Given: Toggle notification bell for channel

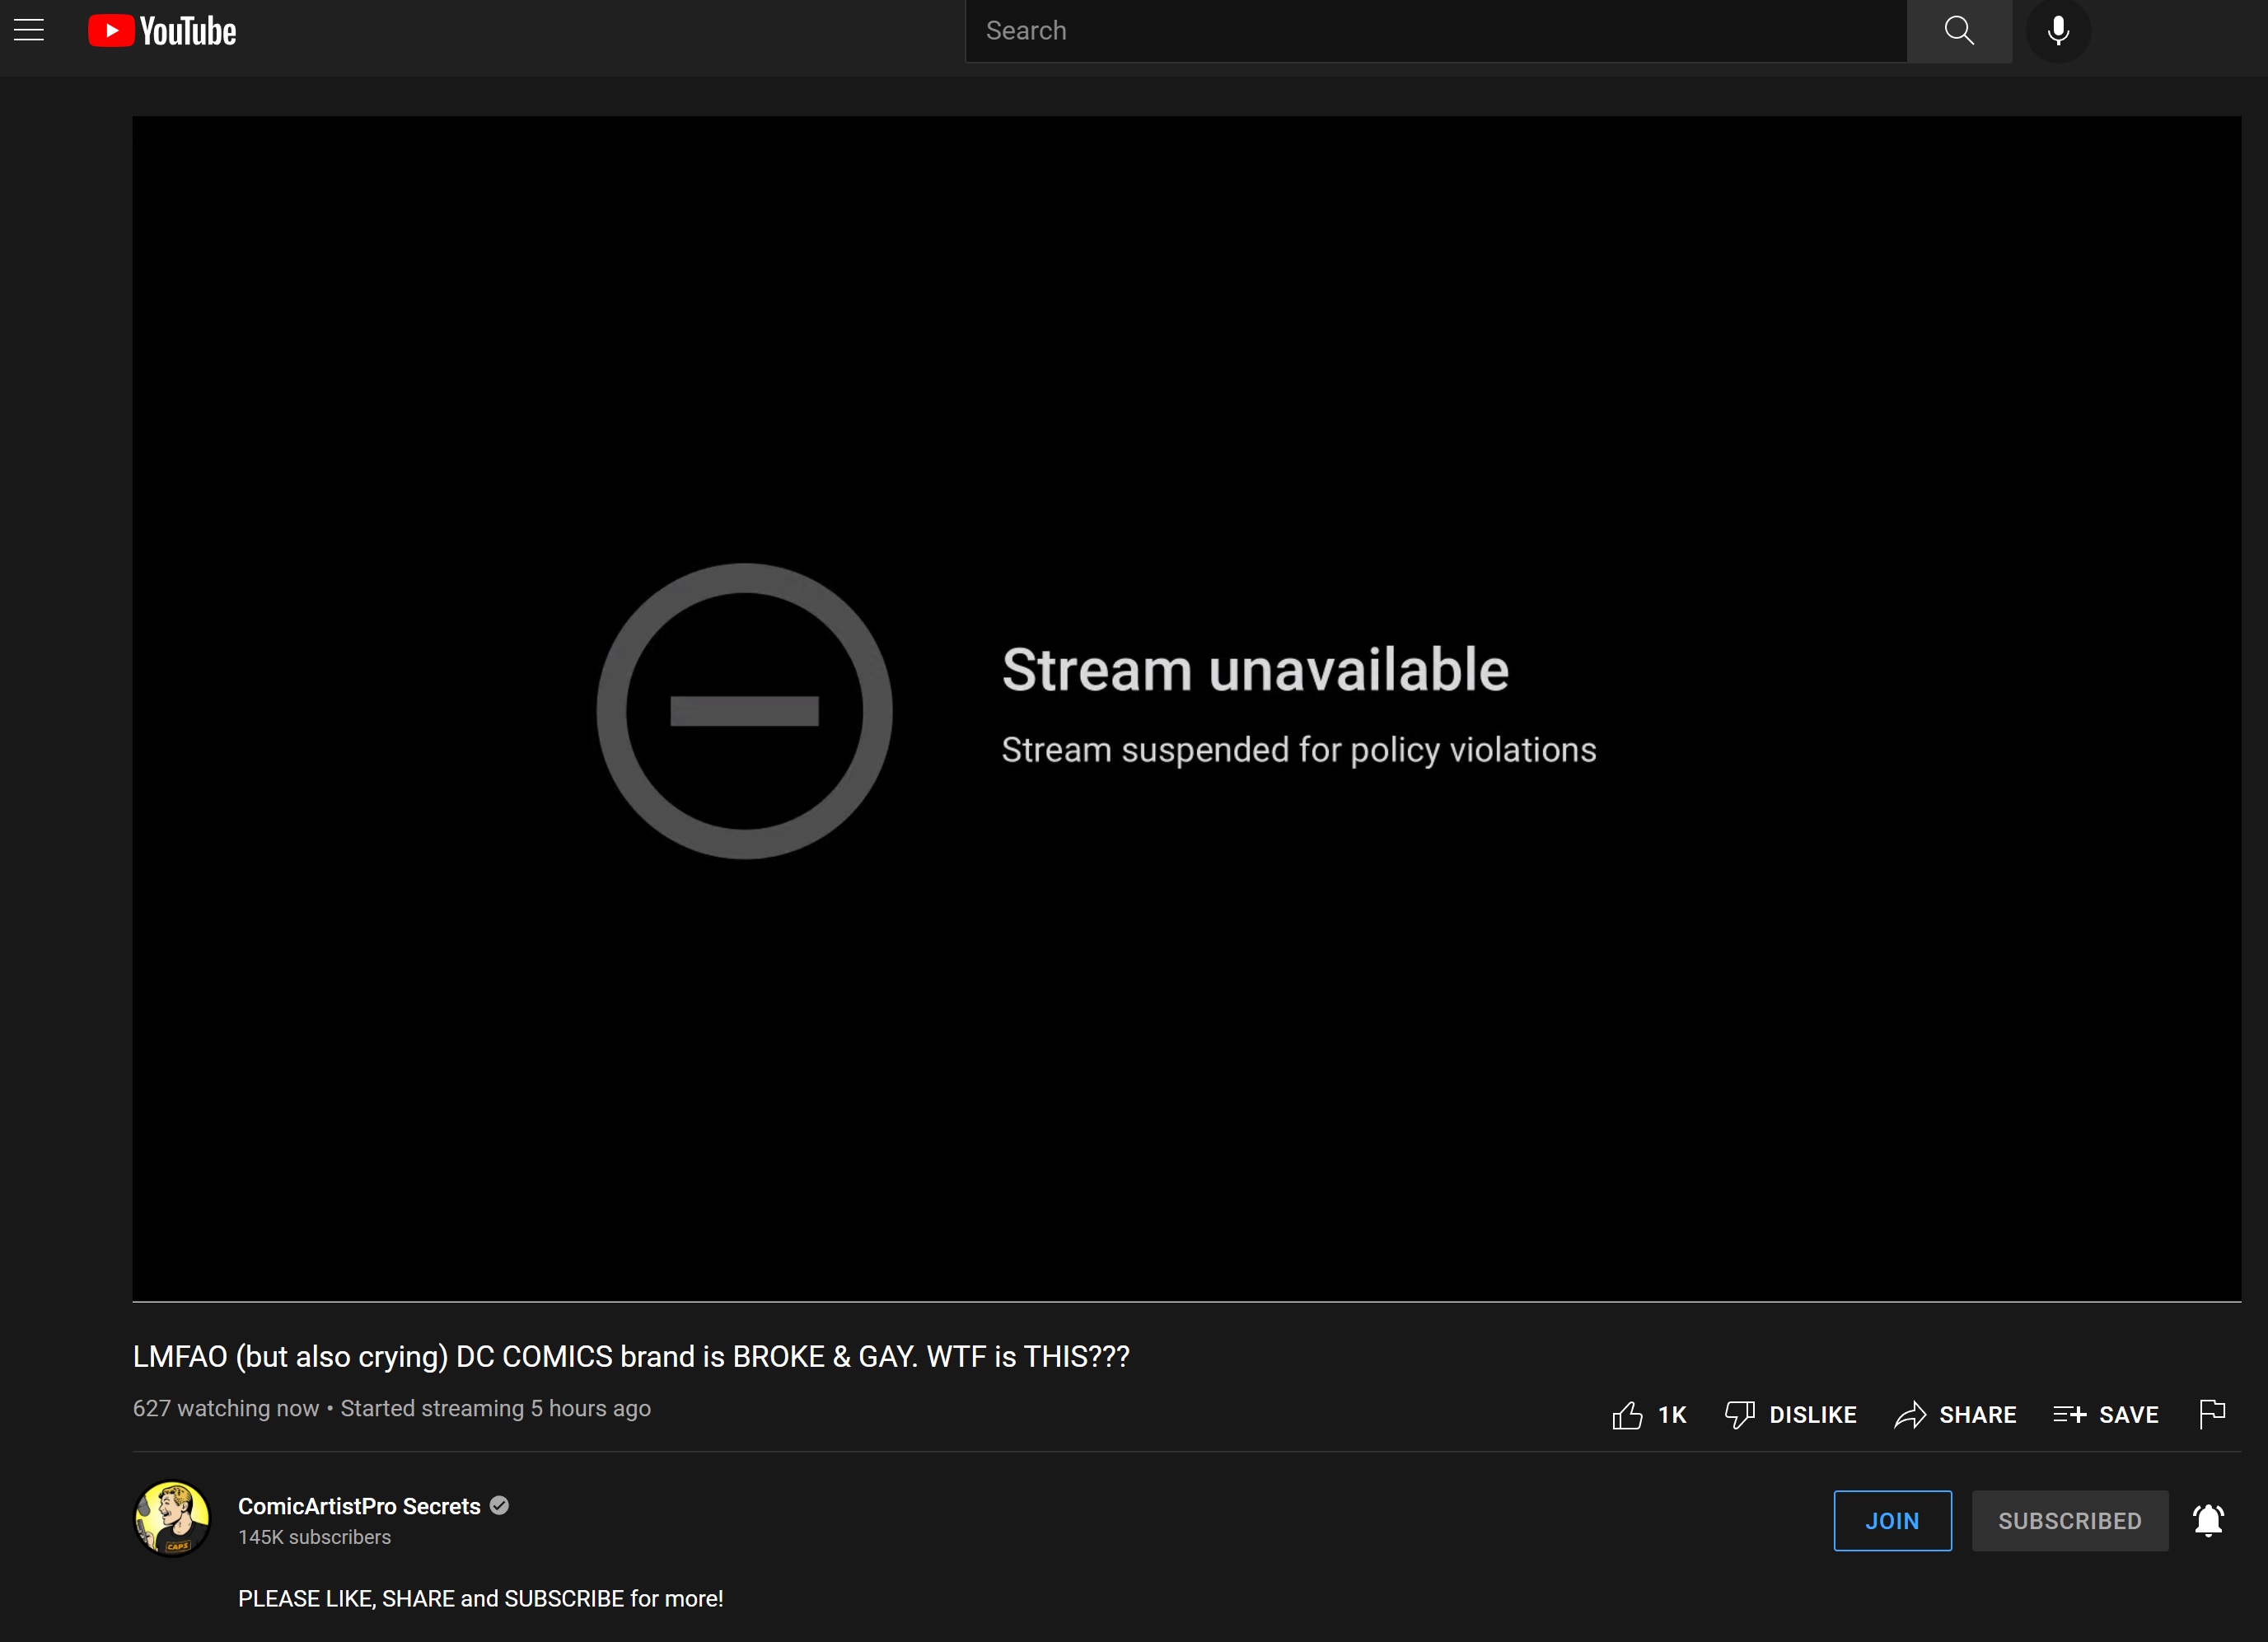Looking at the screenshot, I should tap(2208, 1520).
